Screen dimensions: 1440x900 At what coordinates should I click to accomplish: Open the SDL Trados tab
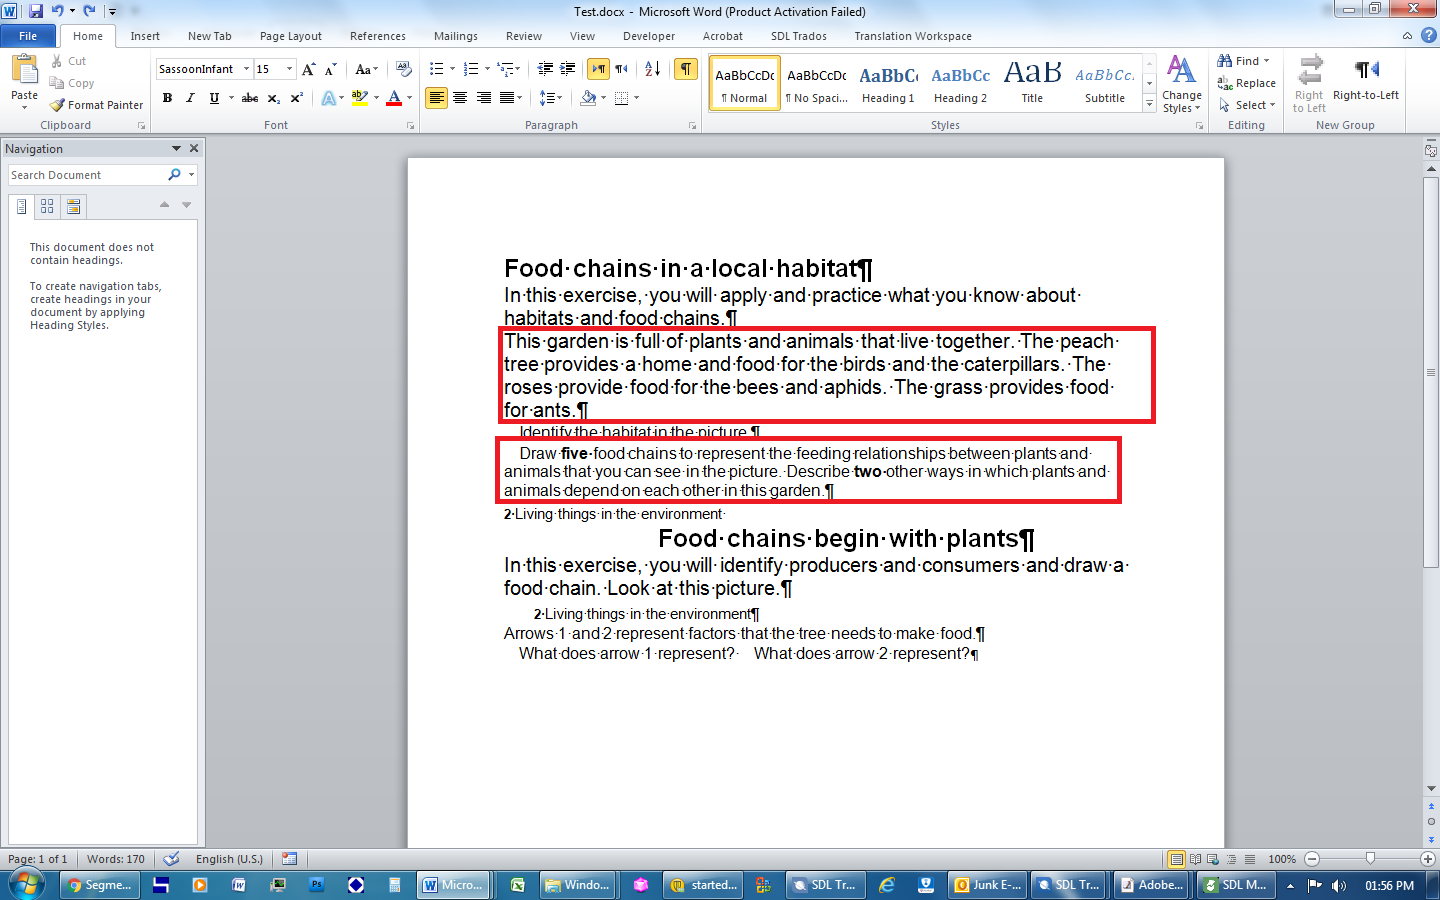click(x=799, y=36)
